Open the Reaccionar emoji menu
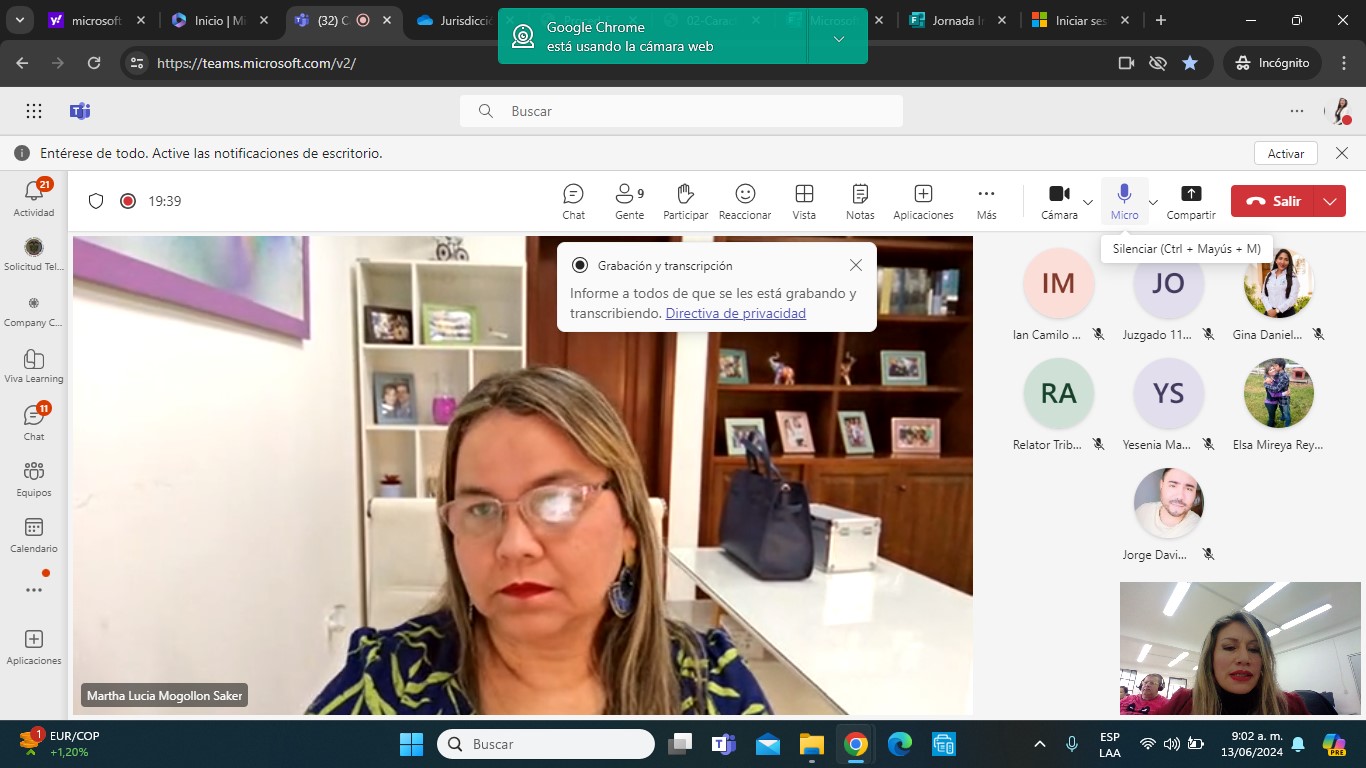 tap(745, 201)
